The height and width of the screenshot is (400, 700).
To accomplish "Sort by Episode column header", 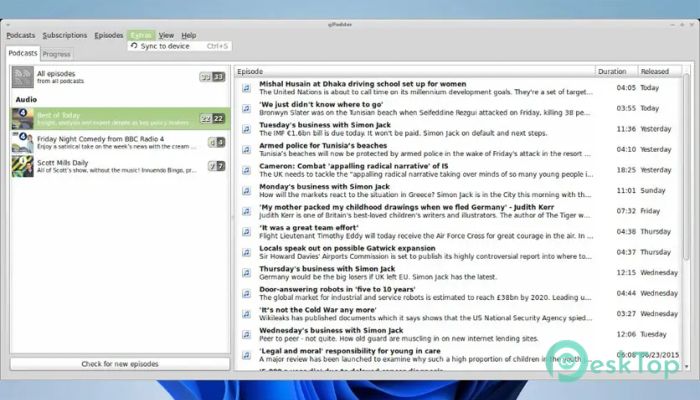I will pyautogui.click(x=414, y=71).
